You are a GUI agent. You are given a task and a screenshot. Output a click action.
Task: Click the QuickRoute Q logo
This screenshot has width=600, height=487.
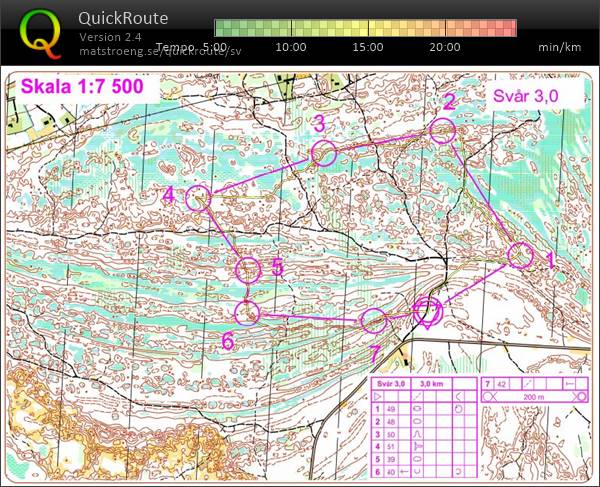(x=40, y=34)
